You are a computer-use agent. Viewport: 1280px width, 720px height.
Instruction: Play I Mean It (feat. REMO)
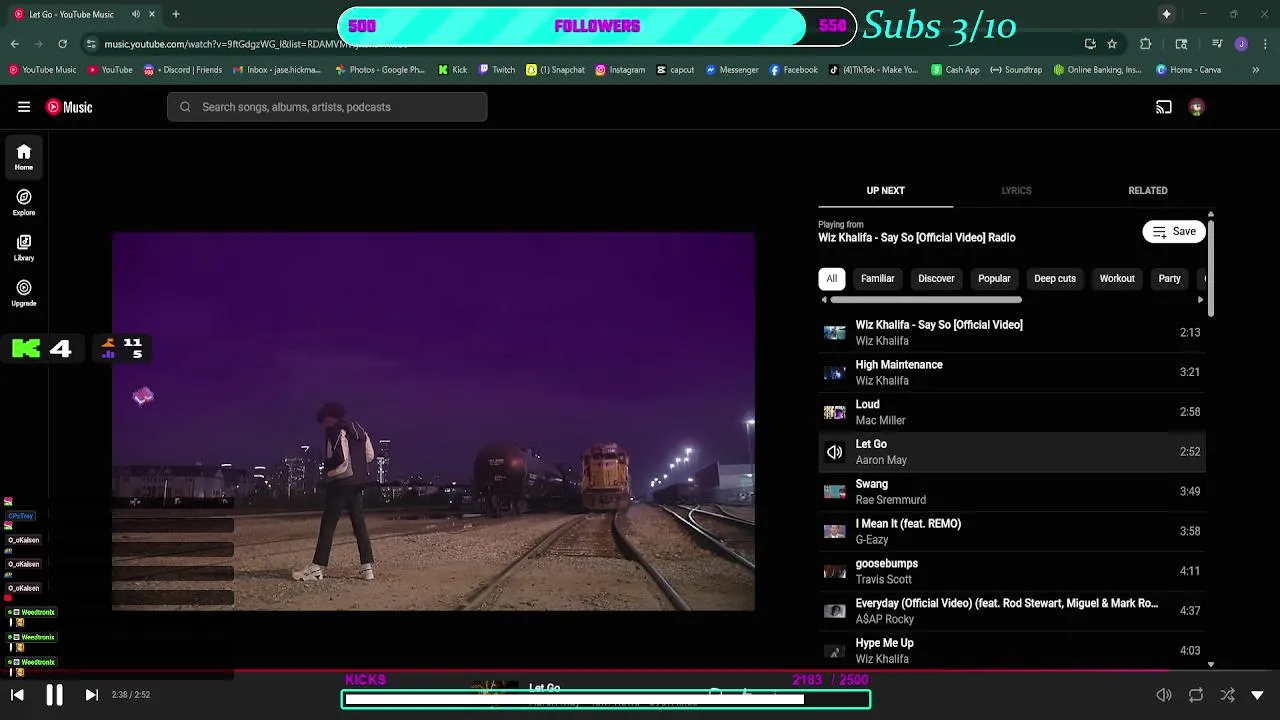pyautogui.click(x=1012, y=531)
